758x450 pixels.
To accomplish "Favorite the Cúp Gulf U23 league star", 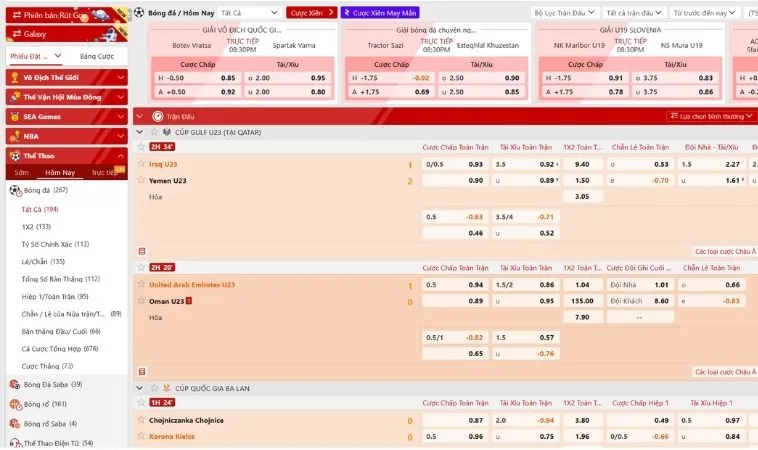I will (x=154, y=132).
